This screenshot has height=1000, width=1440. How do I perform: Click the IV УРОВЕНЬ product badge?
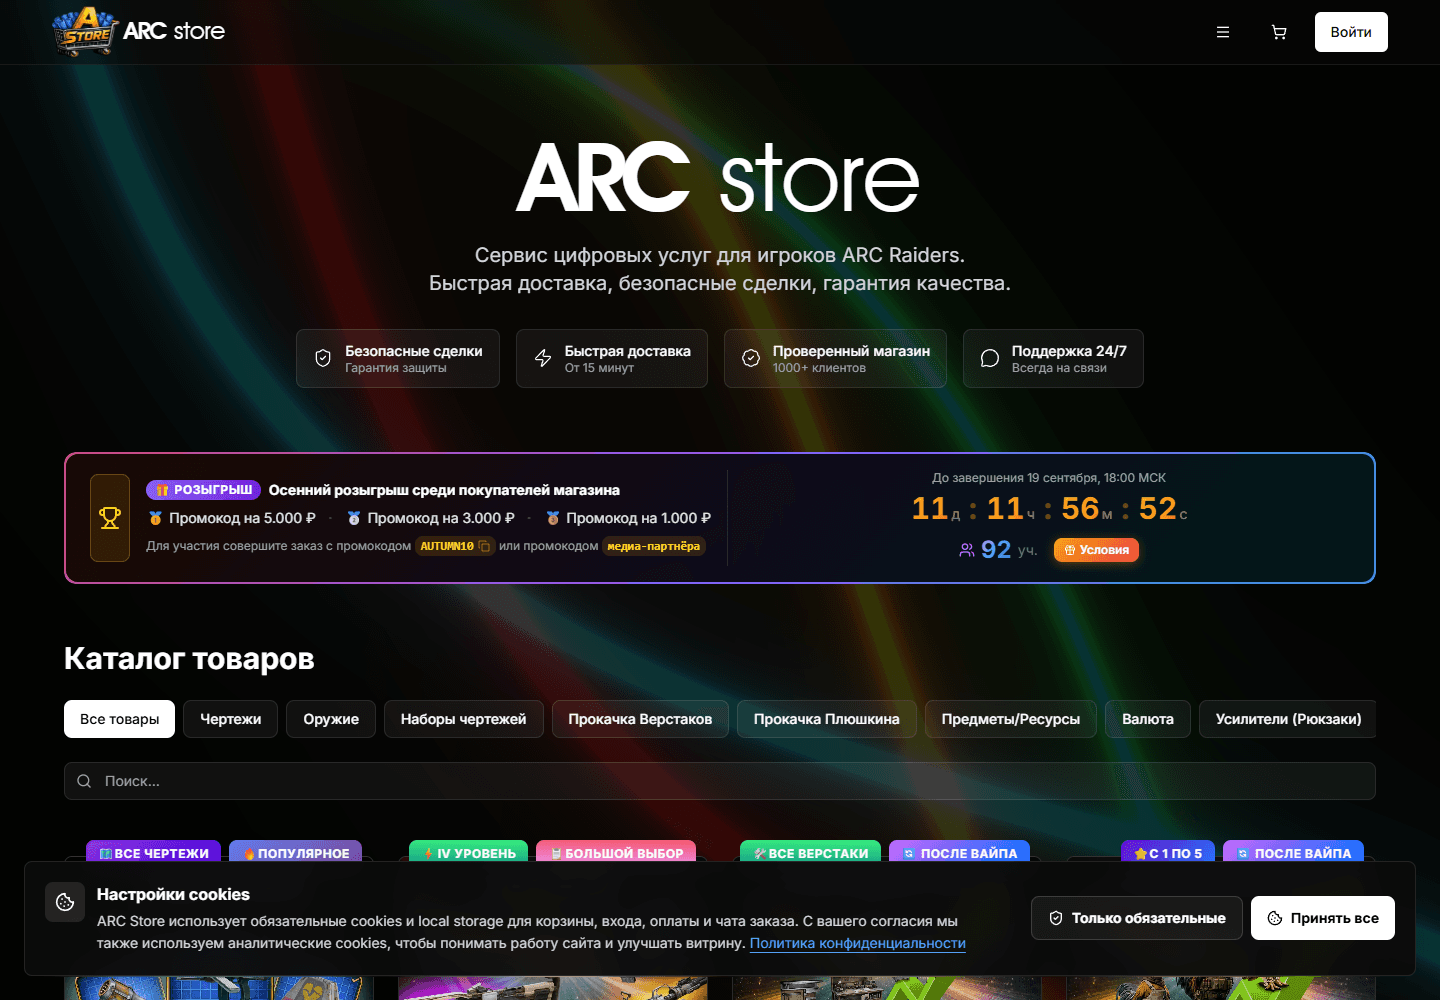(x=469, y=853)
